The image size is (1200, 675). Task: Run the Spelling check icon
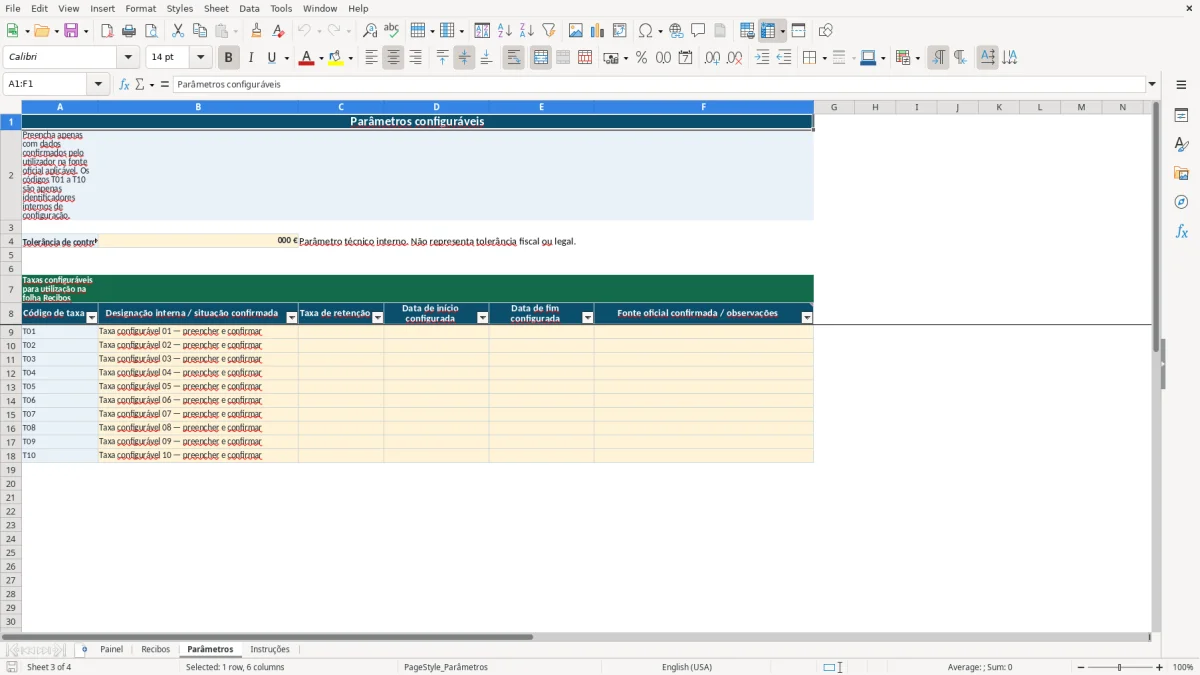(x=392, y=31)
